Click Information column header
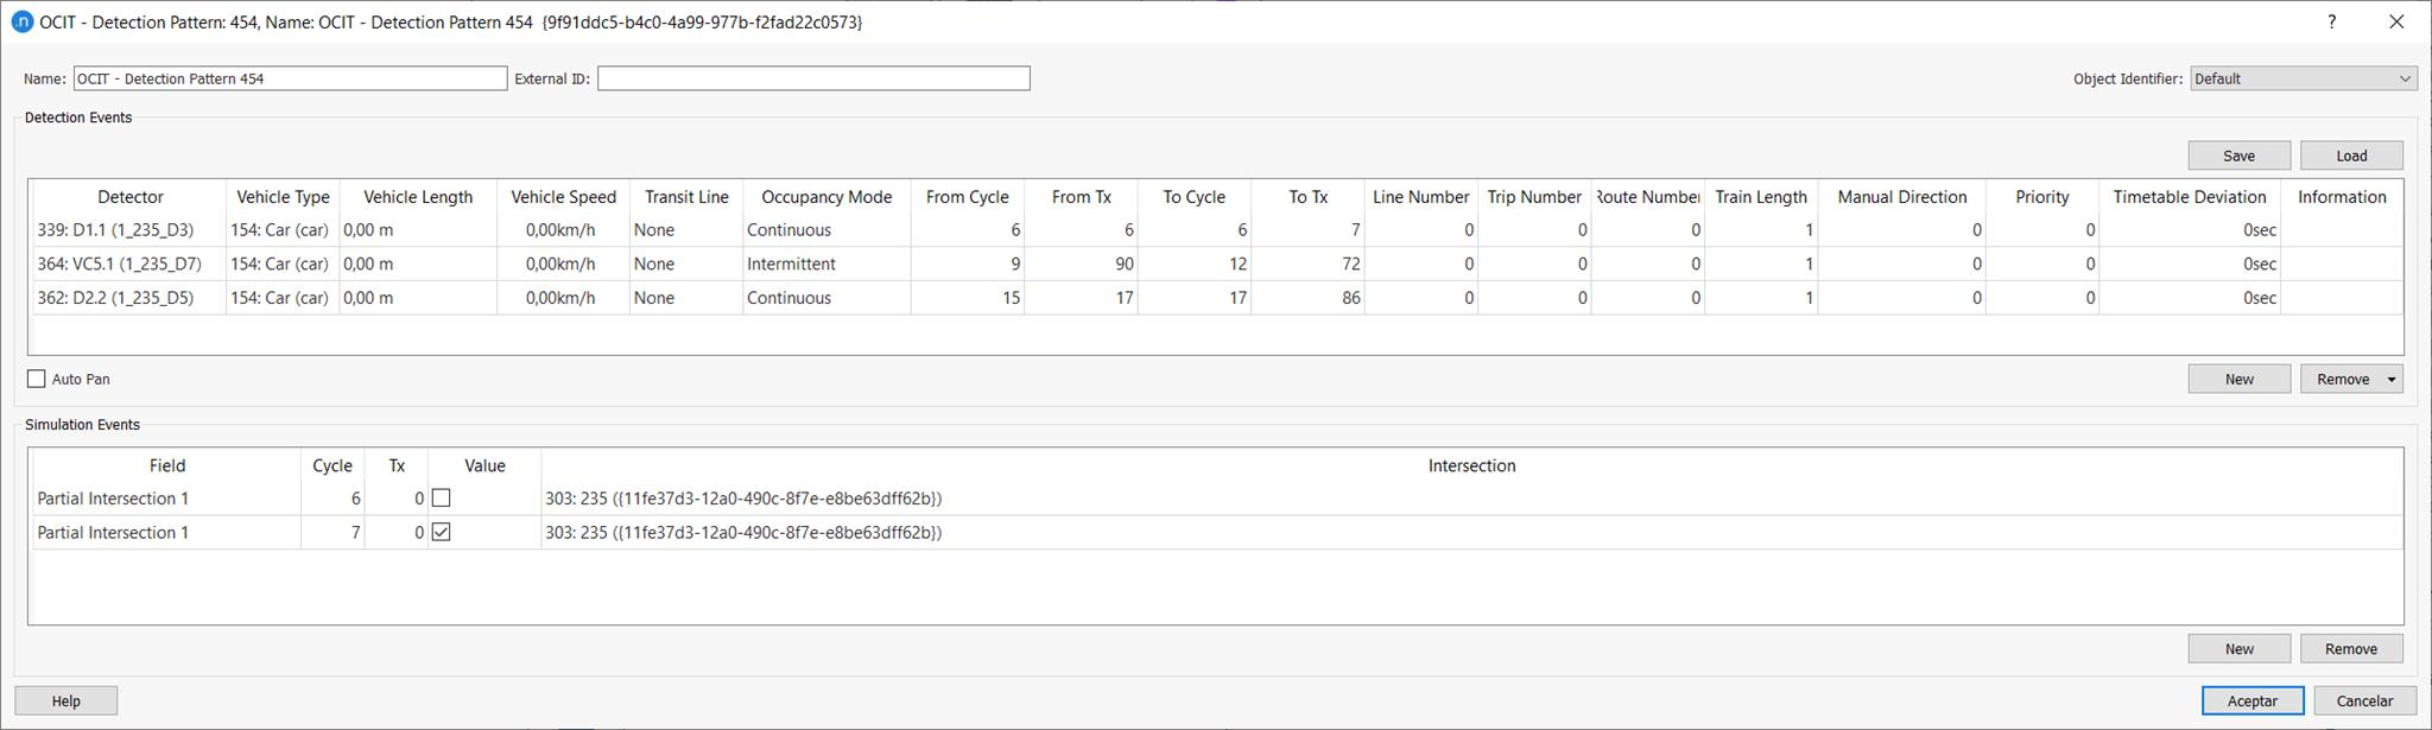Screen dimensions: 2432x730 click(x=2342, y=197)
